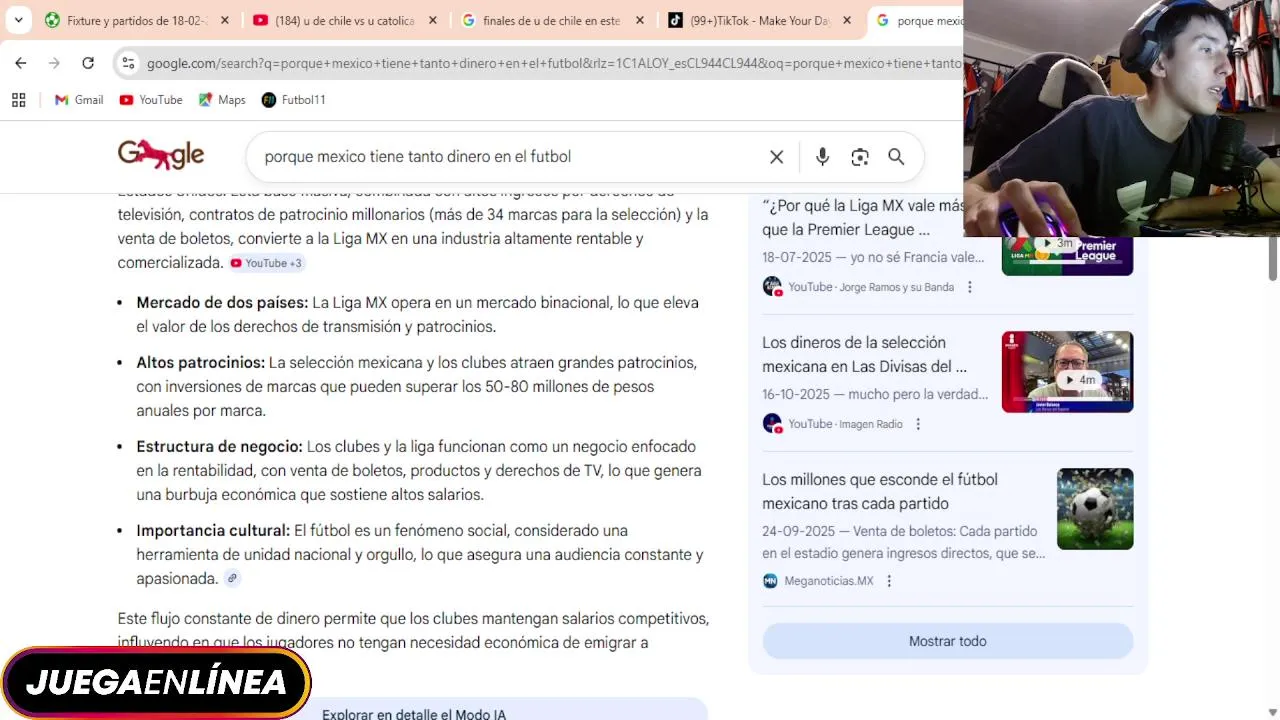The height and width of the screenshot is (720, 1280).
Task: Start voice search with microphone icon
Action: point(822,157)
